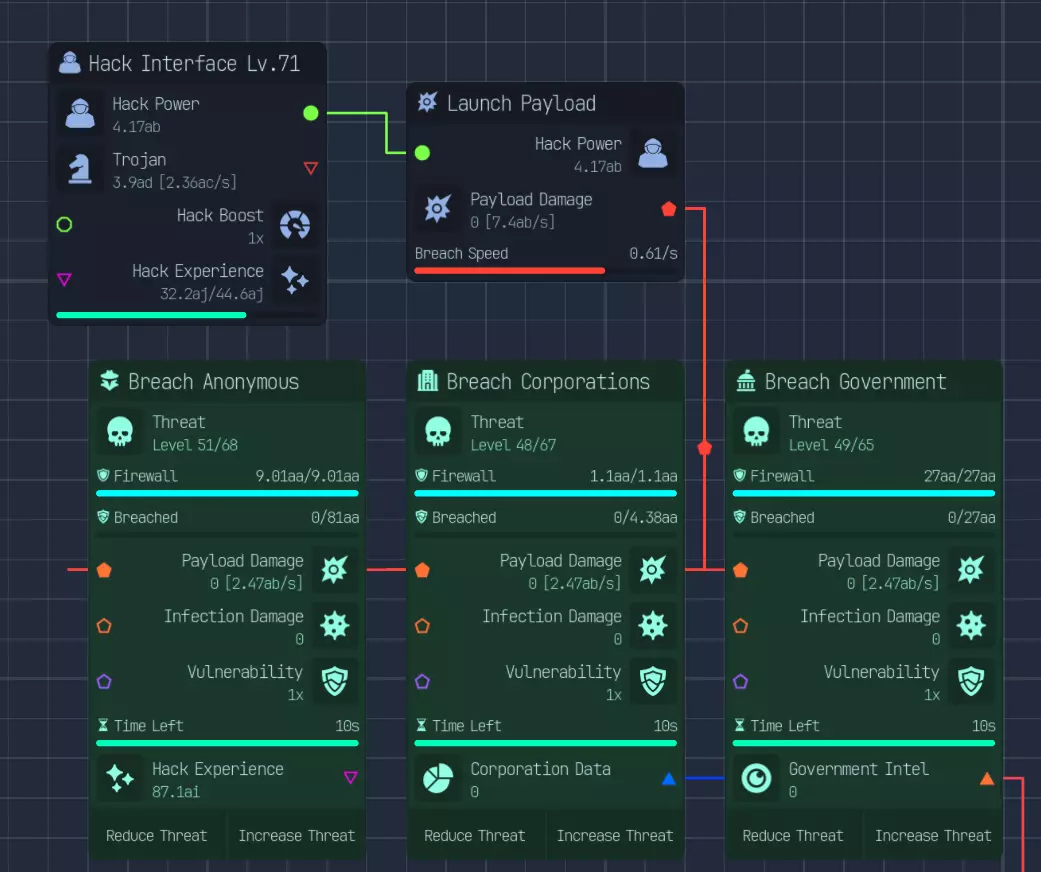Select the green Hack Power output port
Image resolution: width=1041 pixels, height=872 pixels.
[x=311, y=113]
